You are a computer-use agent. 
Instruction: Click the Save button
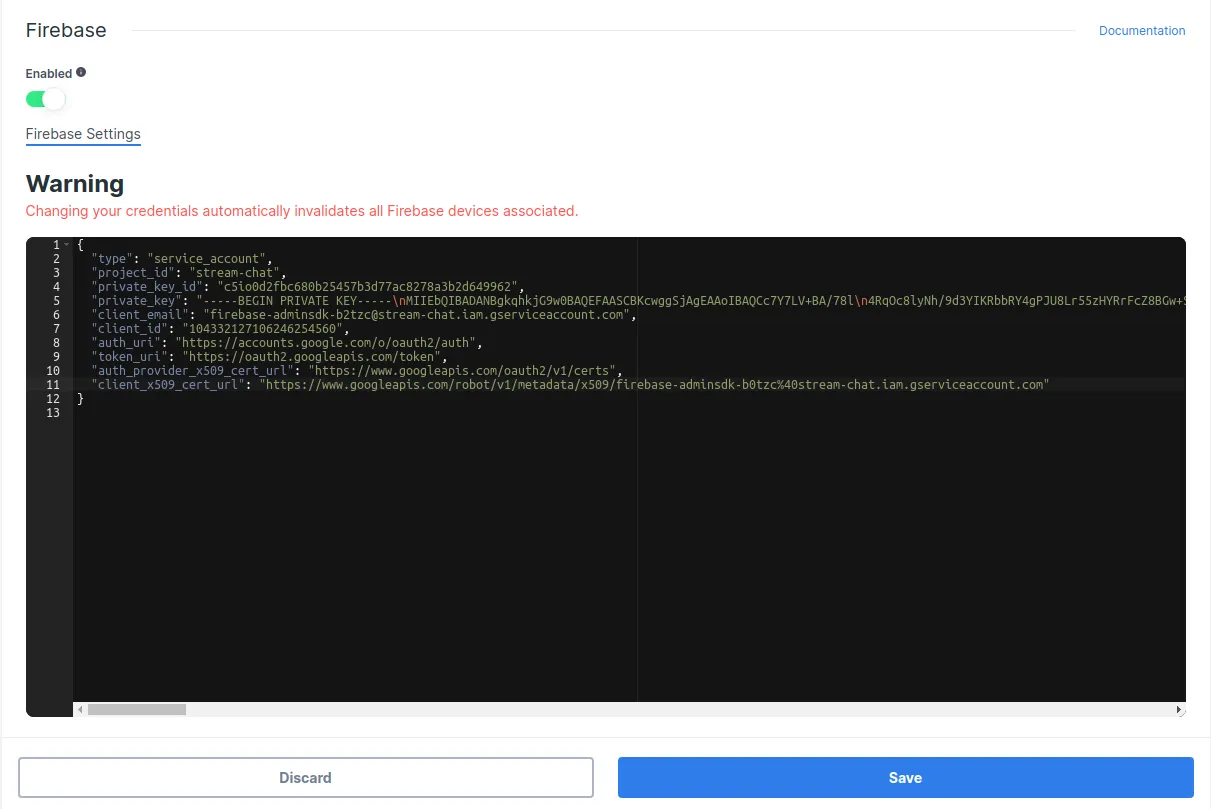(x=904, y=777)
